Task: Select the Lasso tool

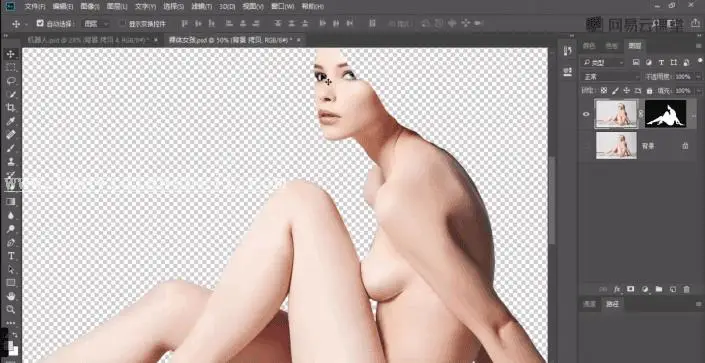Action: 11,81
